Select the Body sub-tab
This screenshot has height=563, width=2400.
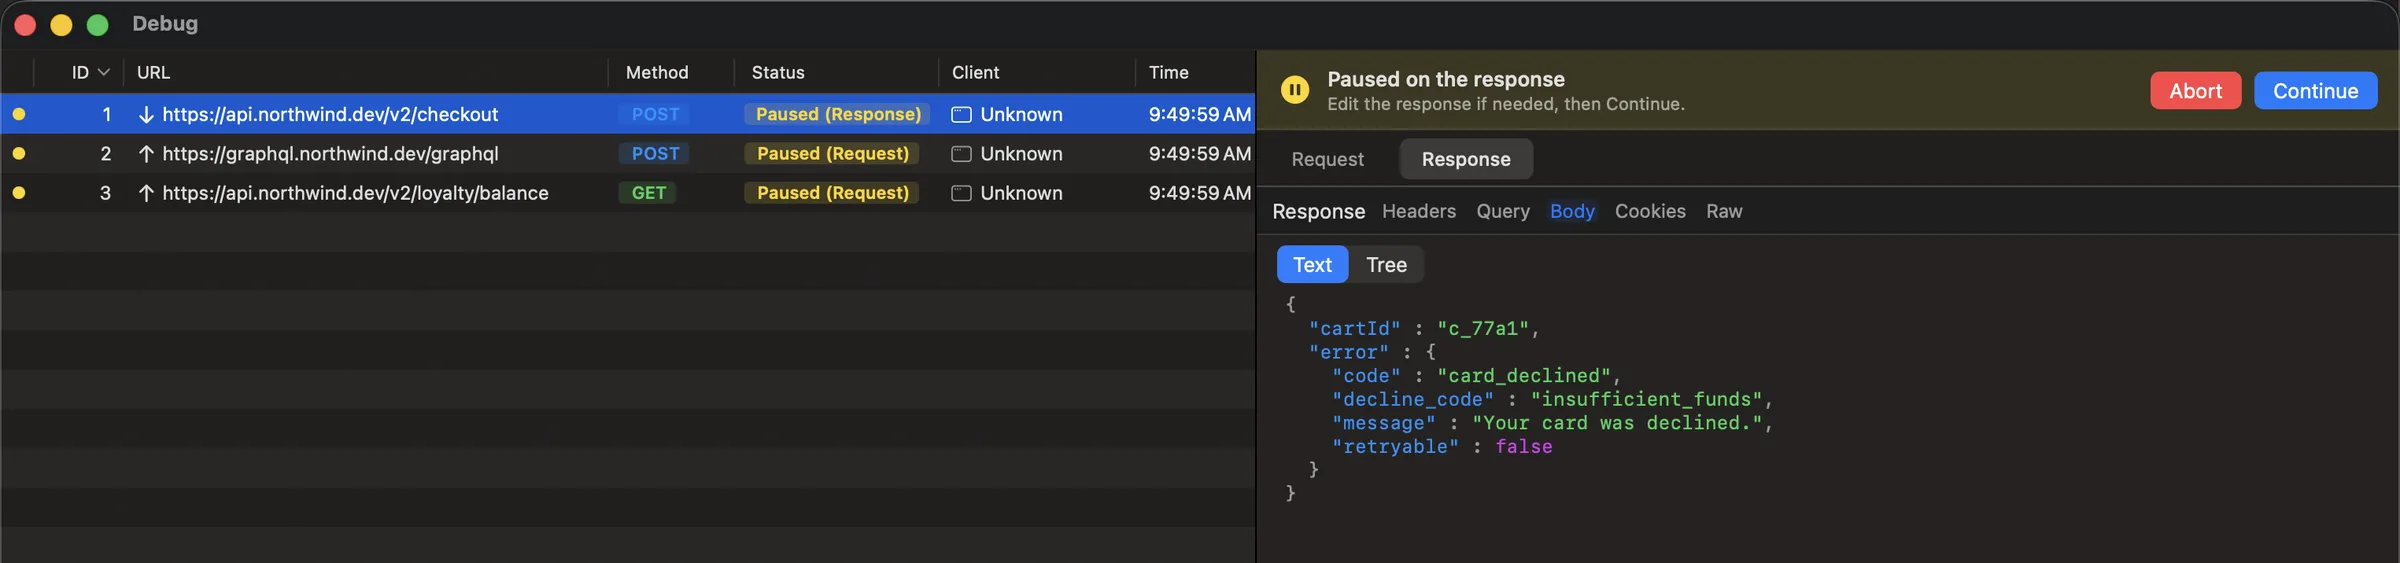pos(1572,211)
